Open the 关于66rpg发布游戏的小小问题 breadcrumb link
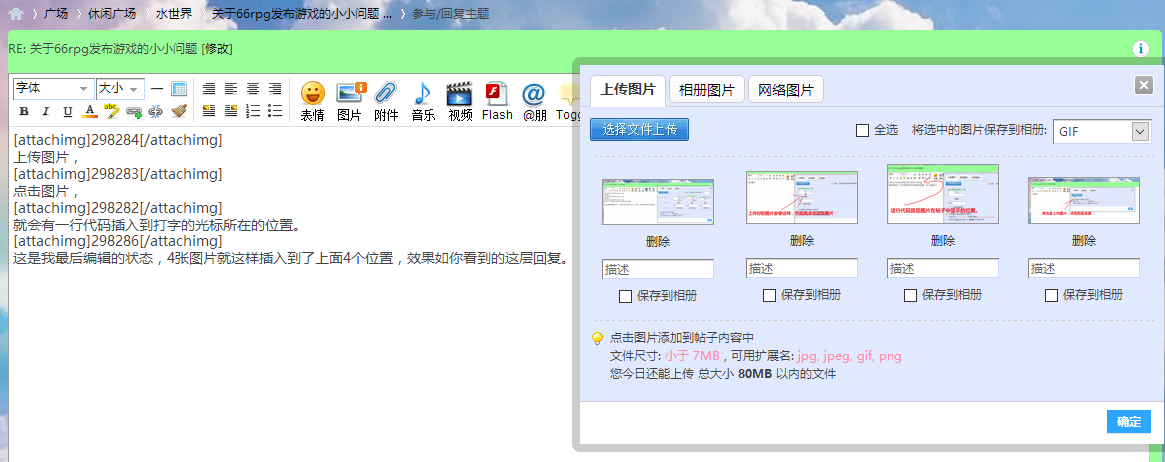Screen dimensions: 1165x462 [302, 13]
